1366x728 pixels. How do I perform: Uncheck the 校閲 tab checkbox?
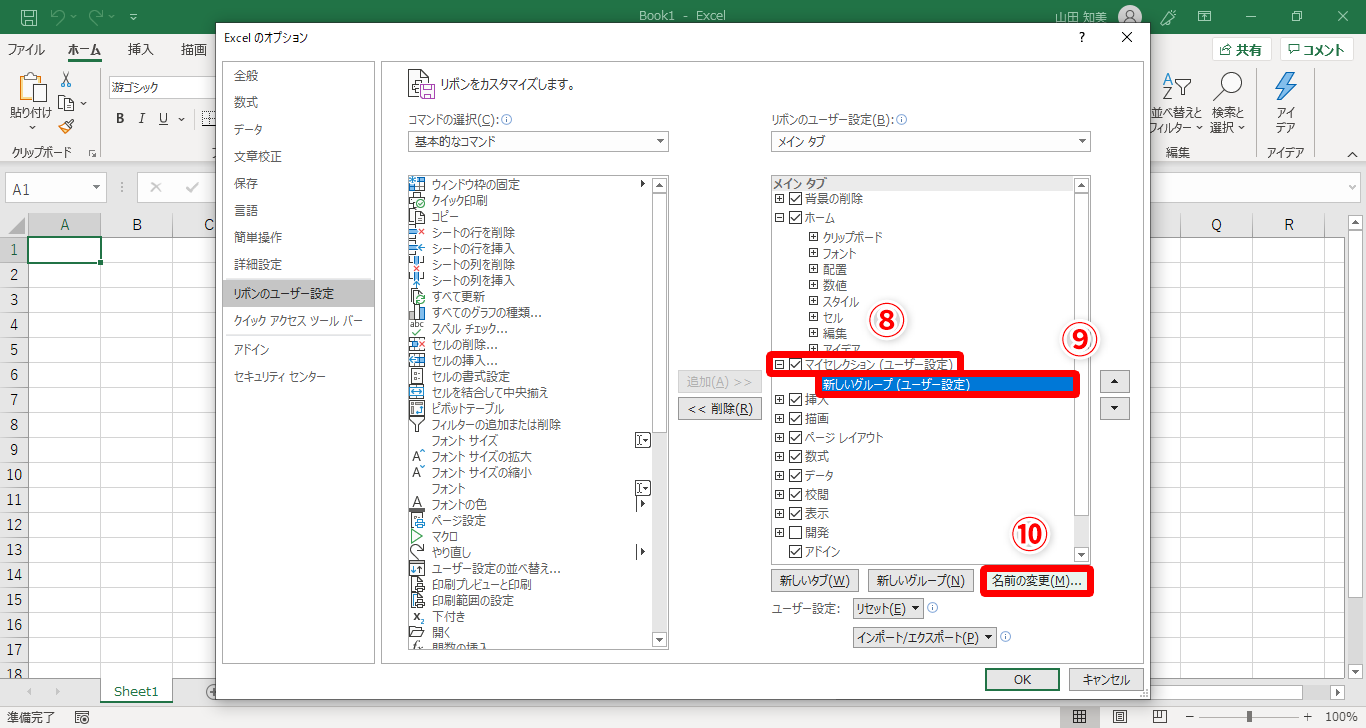796,495
